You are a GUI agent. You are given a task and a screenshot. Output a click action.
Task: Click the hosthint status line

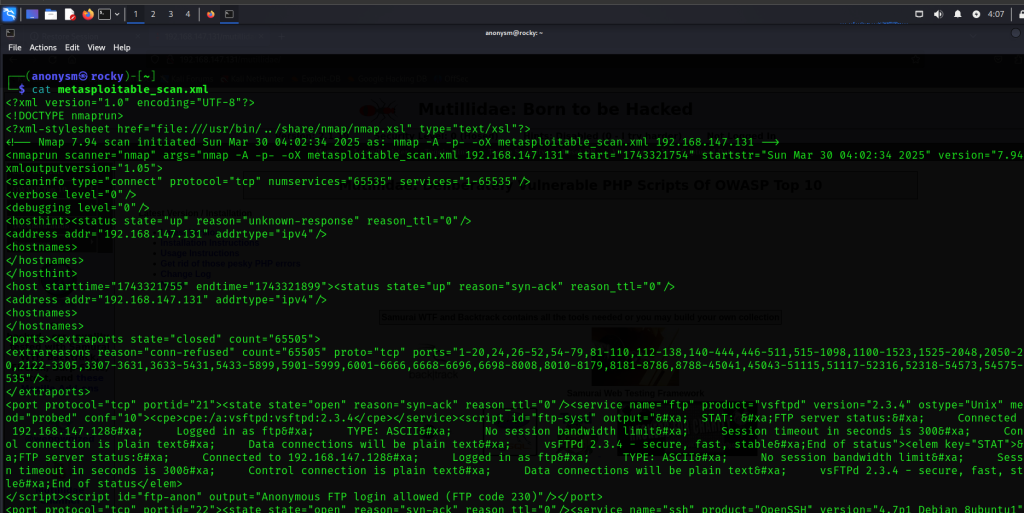238,221
